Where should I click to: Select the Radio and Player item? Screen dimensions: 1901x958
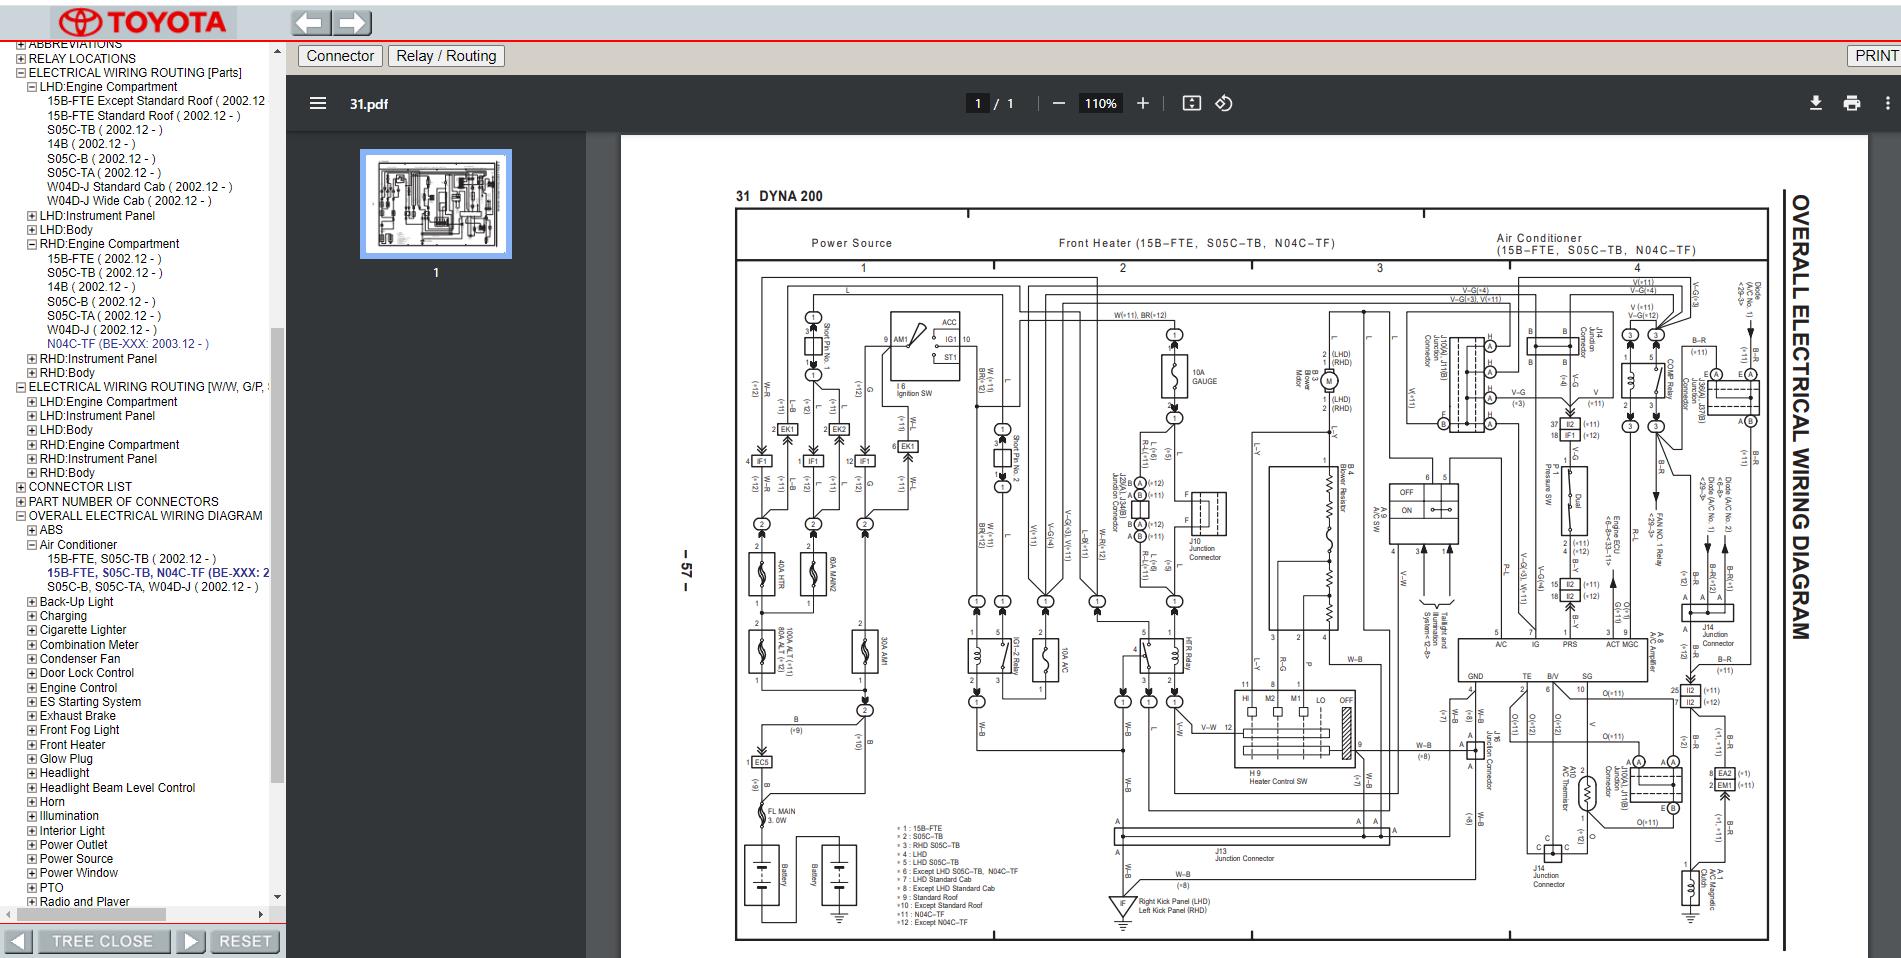[84, 901]
